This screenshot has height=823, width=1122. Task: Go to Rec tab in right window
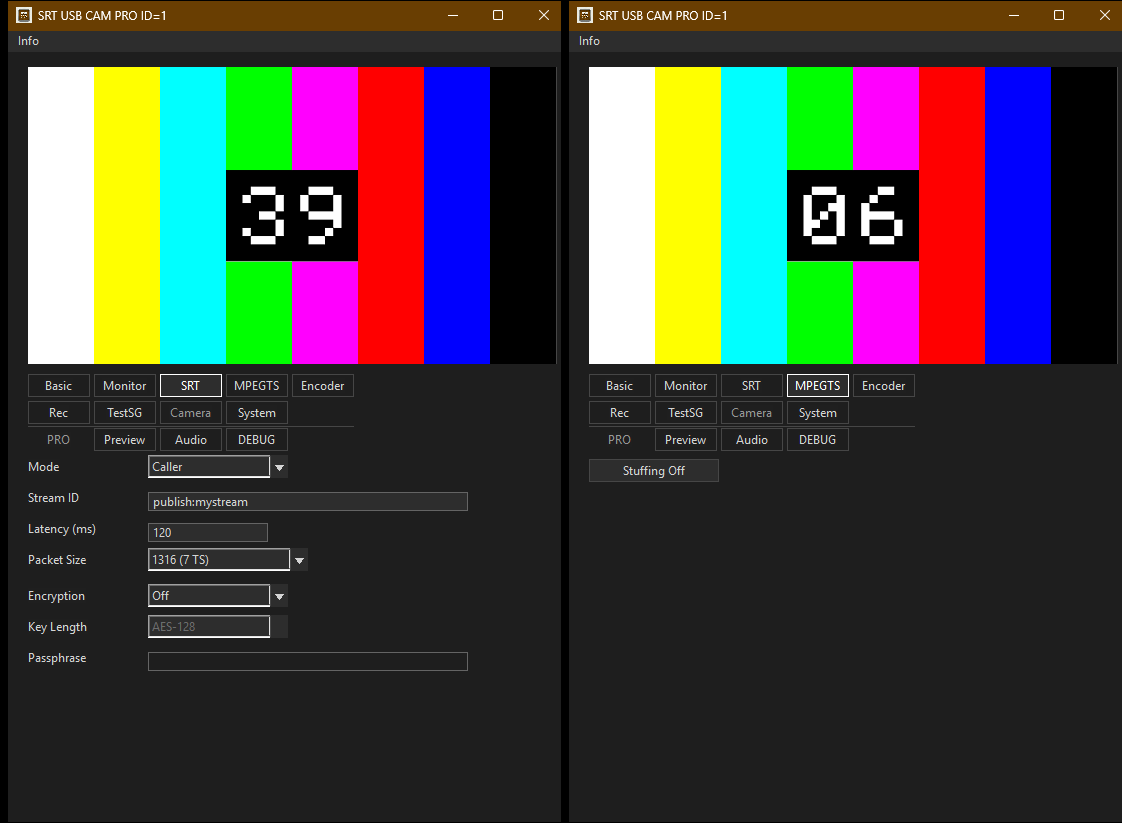click(x=620, y=413)
